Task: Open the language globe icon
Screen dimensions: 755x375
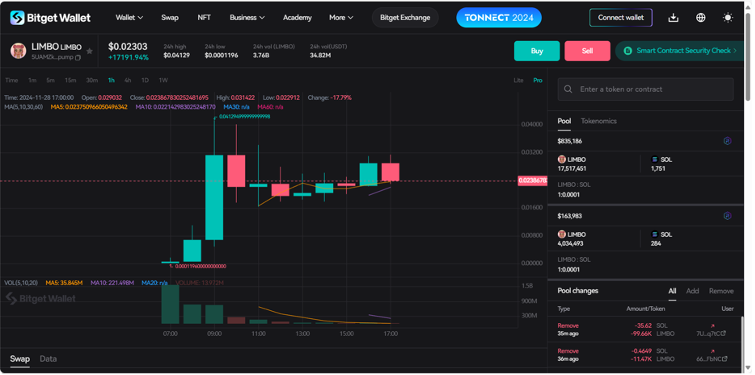Action: pyautogui.click(x=701, y=18)
